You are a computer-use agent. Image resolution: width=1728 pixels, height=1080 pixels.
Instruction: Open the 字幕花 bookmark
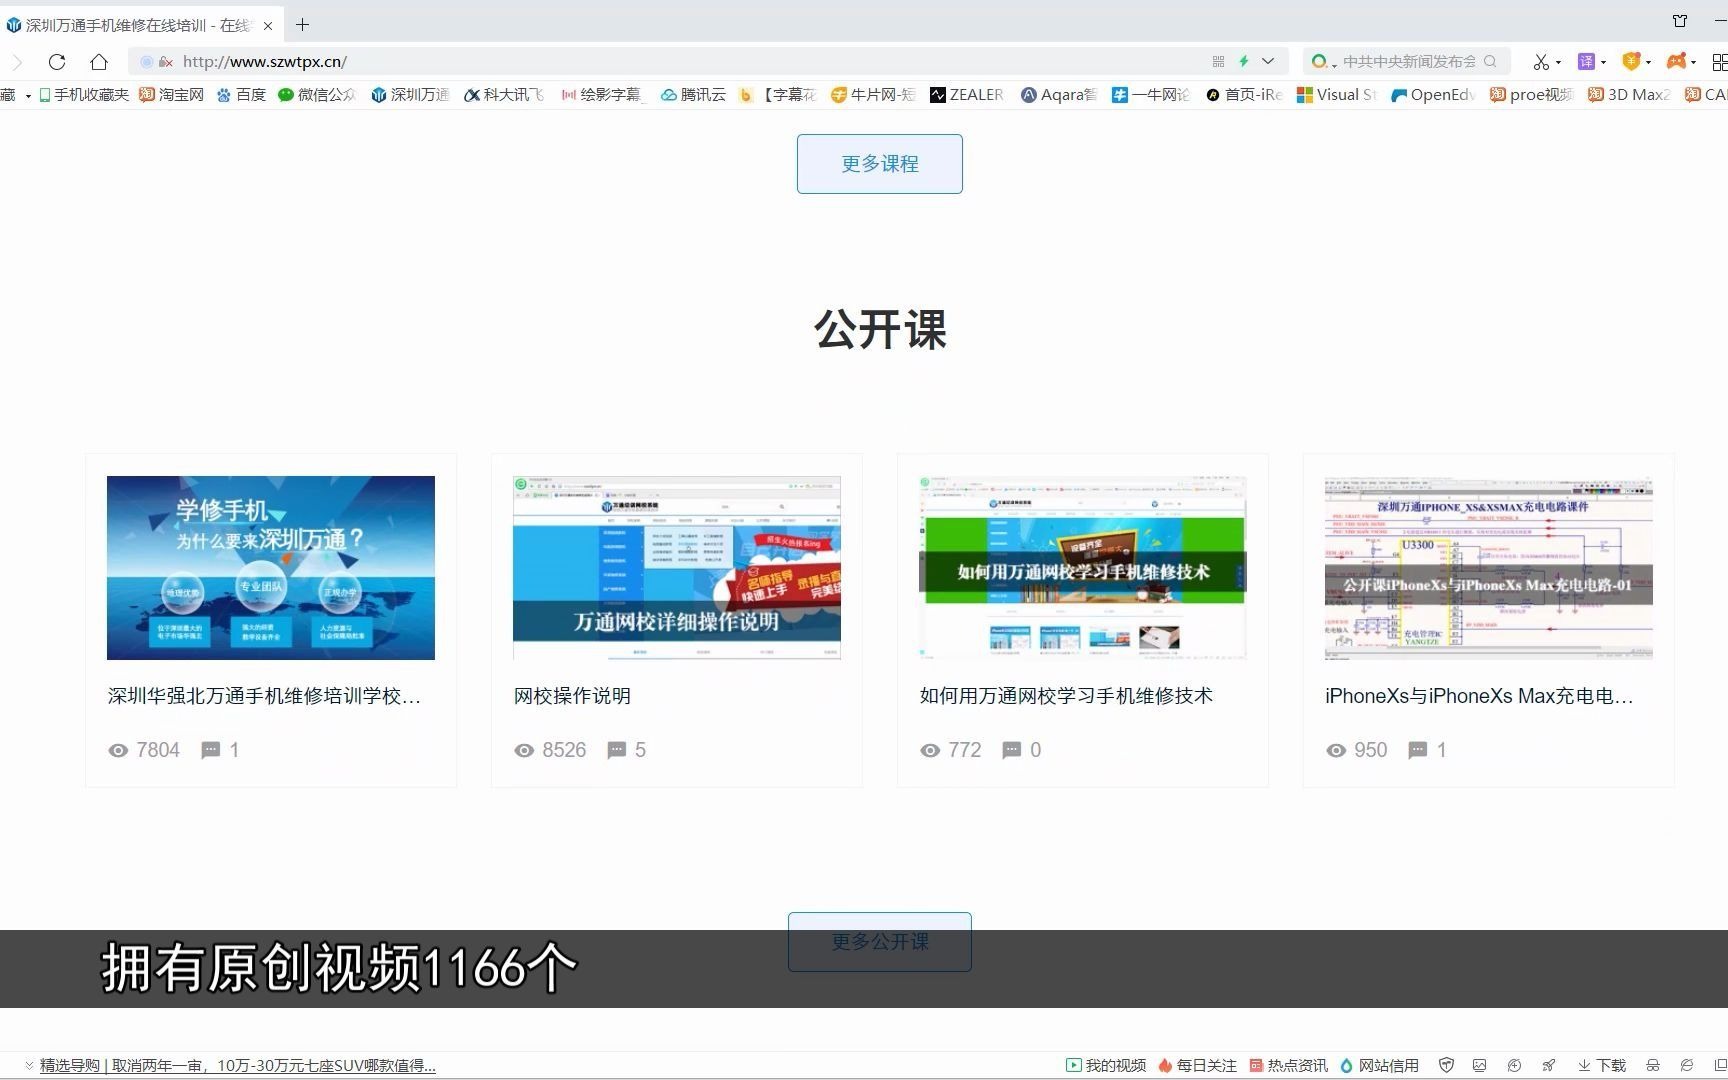tap(778, 95)
